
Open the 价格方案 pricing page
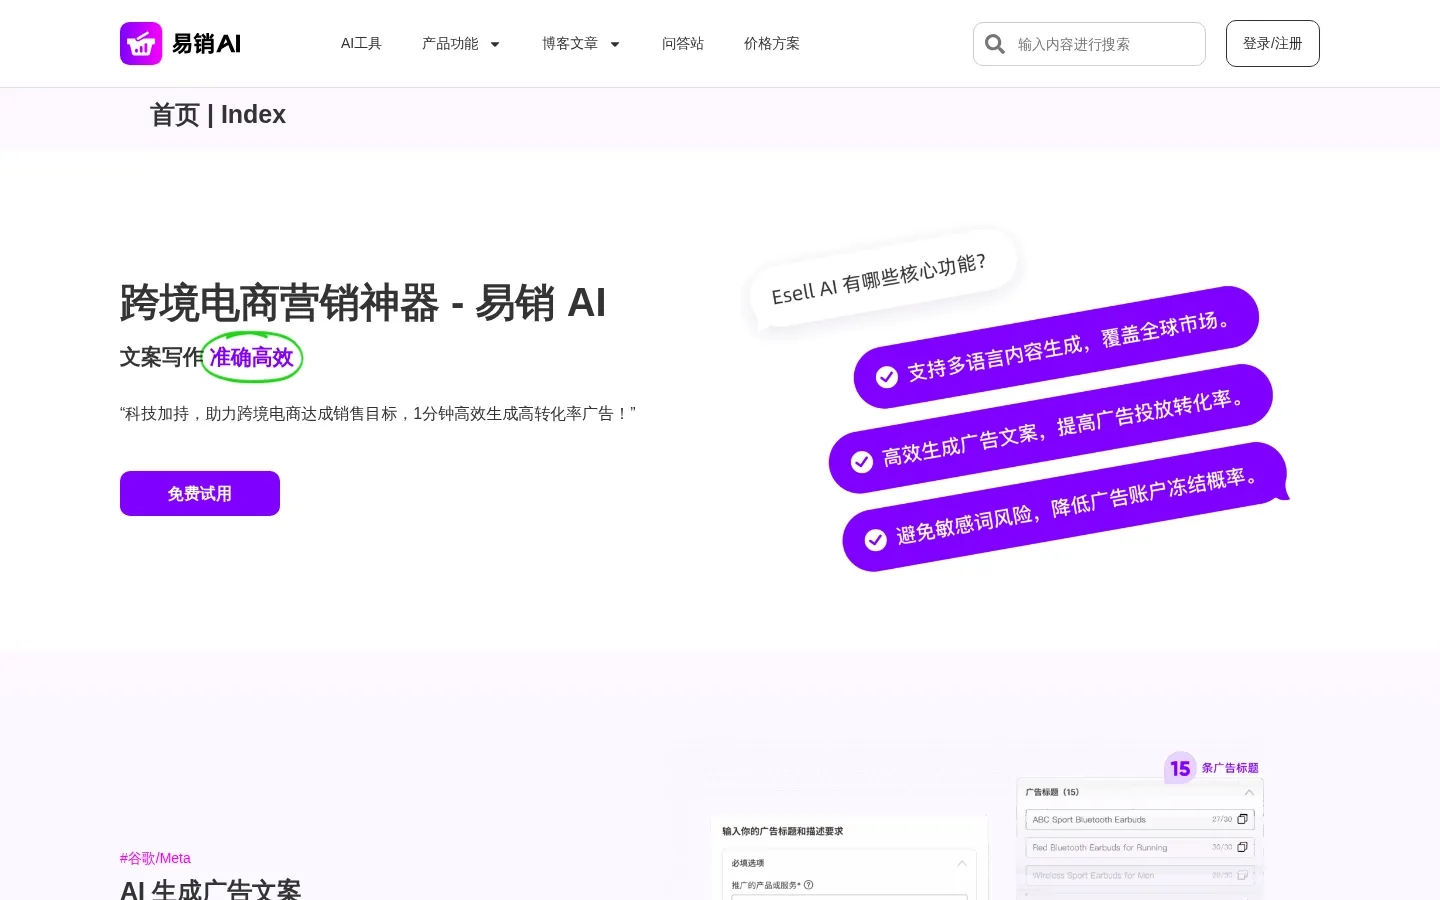(772, 44)
